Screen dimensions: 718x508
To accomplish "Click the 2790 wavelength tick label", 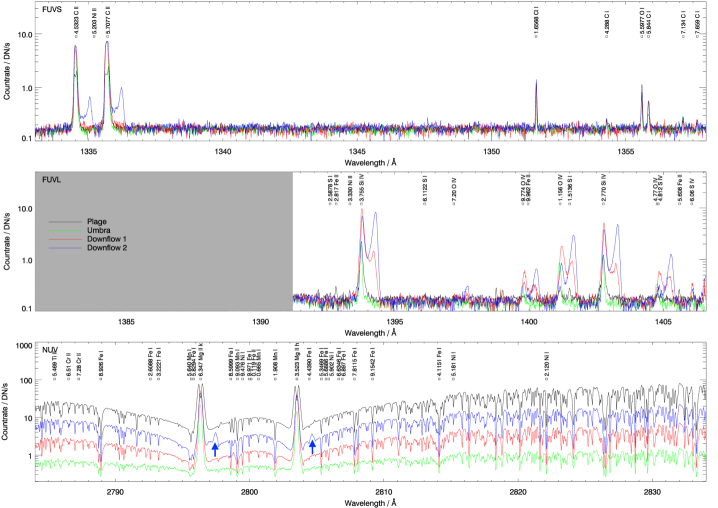I will point(115,492).
